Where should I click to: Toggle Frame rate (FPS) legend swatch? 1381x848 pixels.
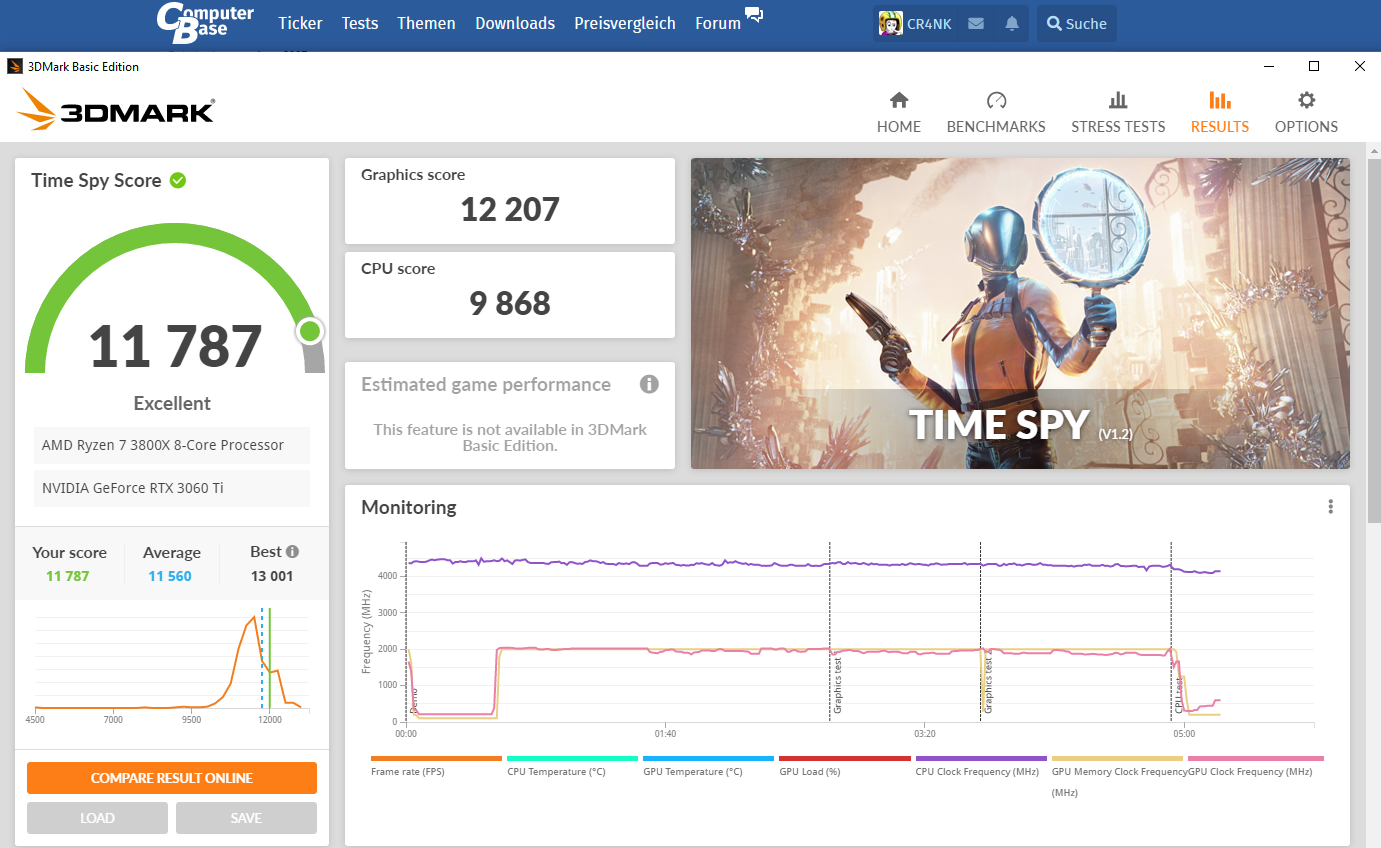436,759
